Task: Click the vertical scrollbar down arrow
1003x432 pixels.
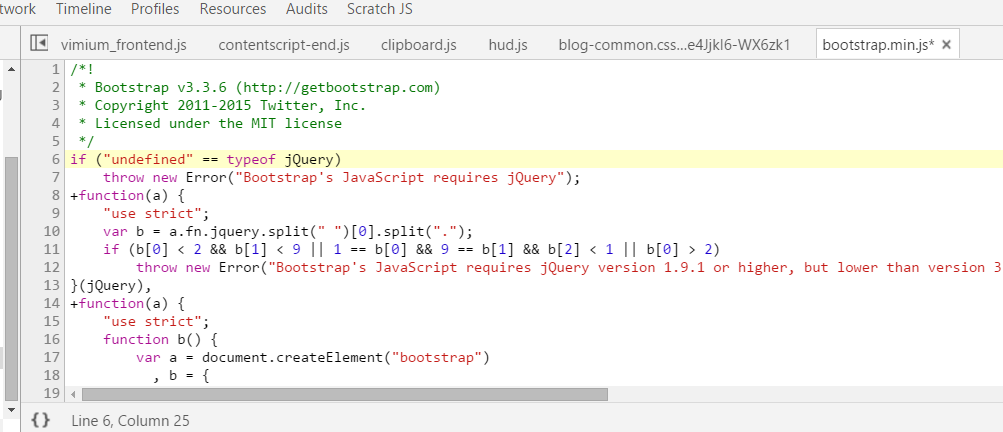Action: (x=12, y=408)
